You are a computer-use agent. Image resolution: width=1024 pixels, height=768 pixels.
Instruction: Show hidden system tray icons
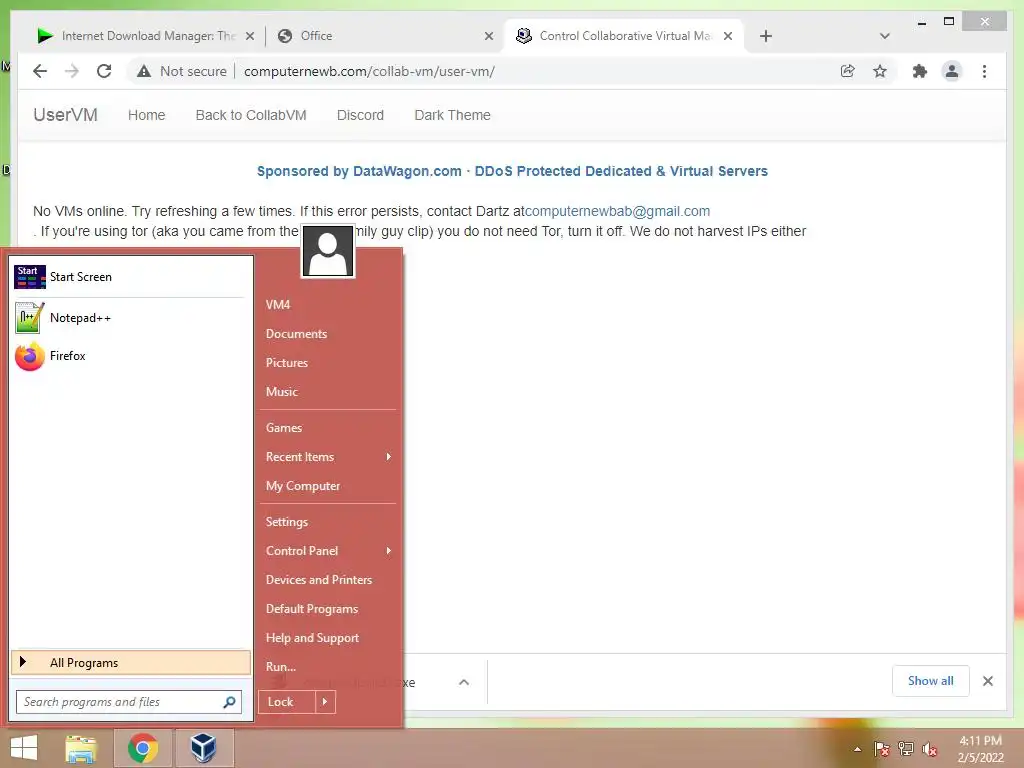pos(857,749)
